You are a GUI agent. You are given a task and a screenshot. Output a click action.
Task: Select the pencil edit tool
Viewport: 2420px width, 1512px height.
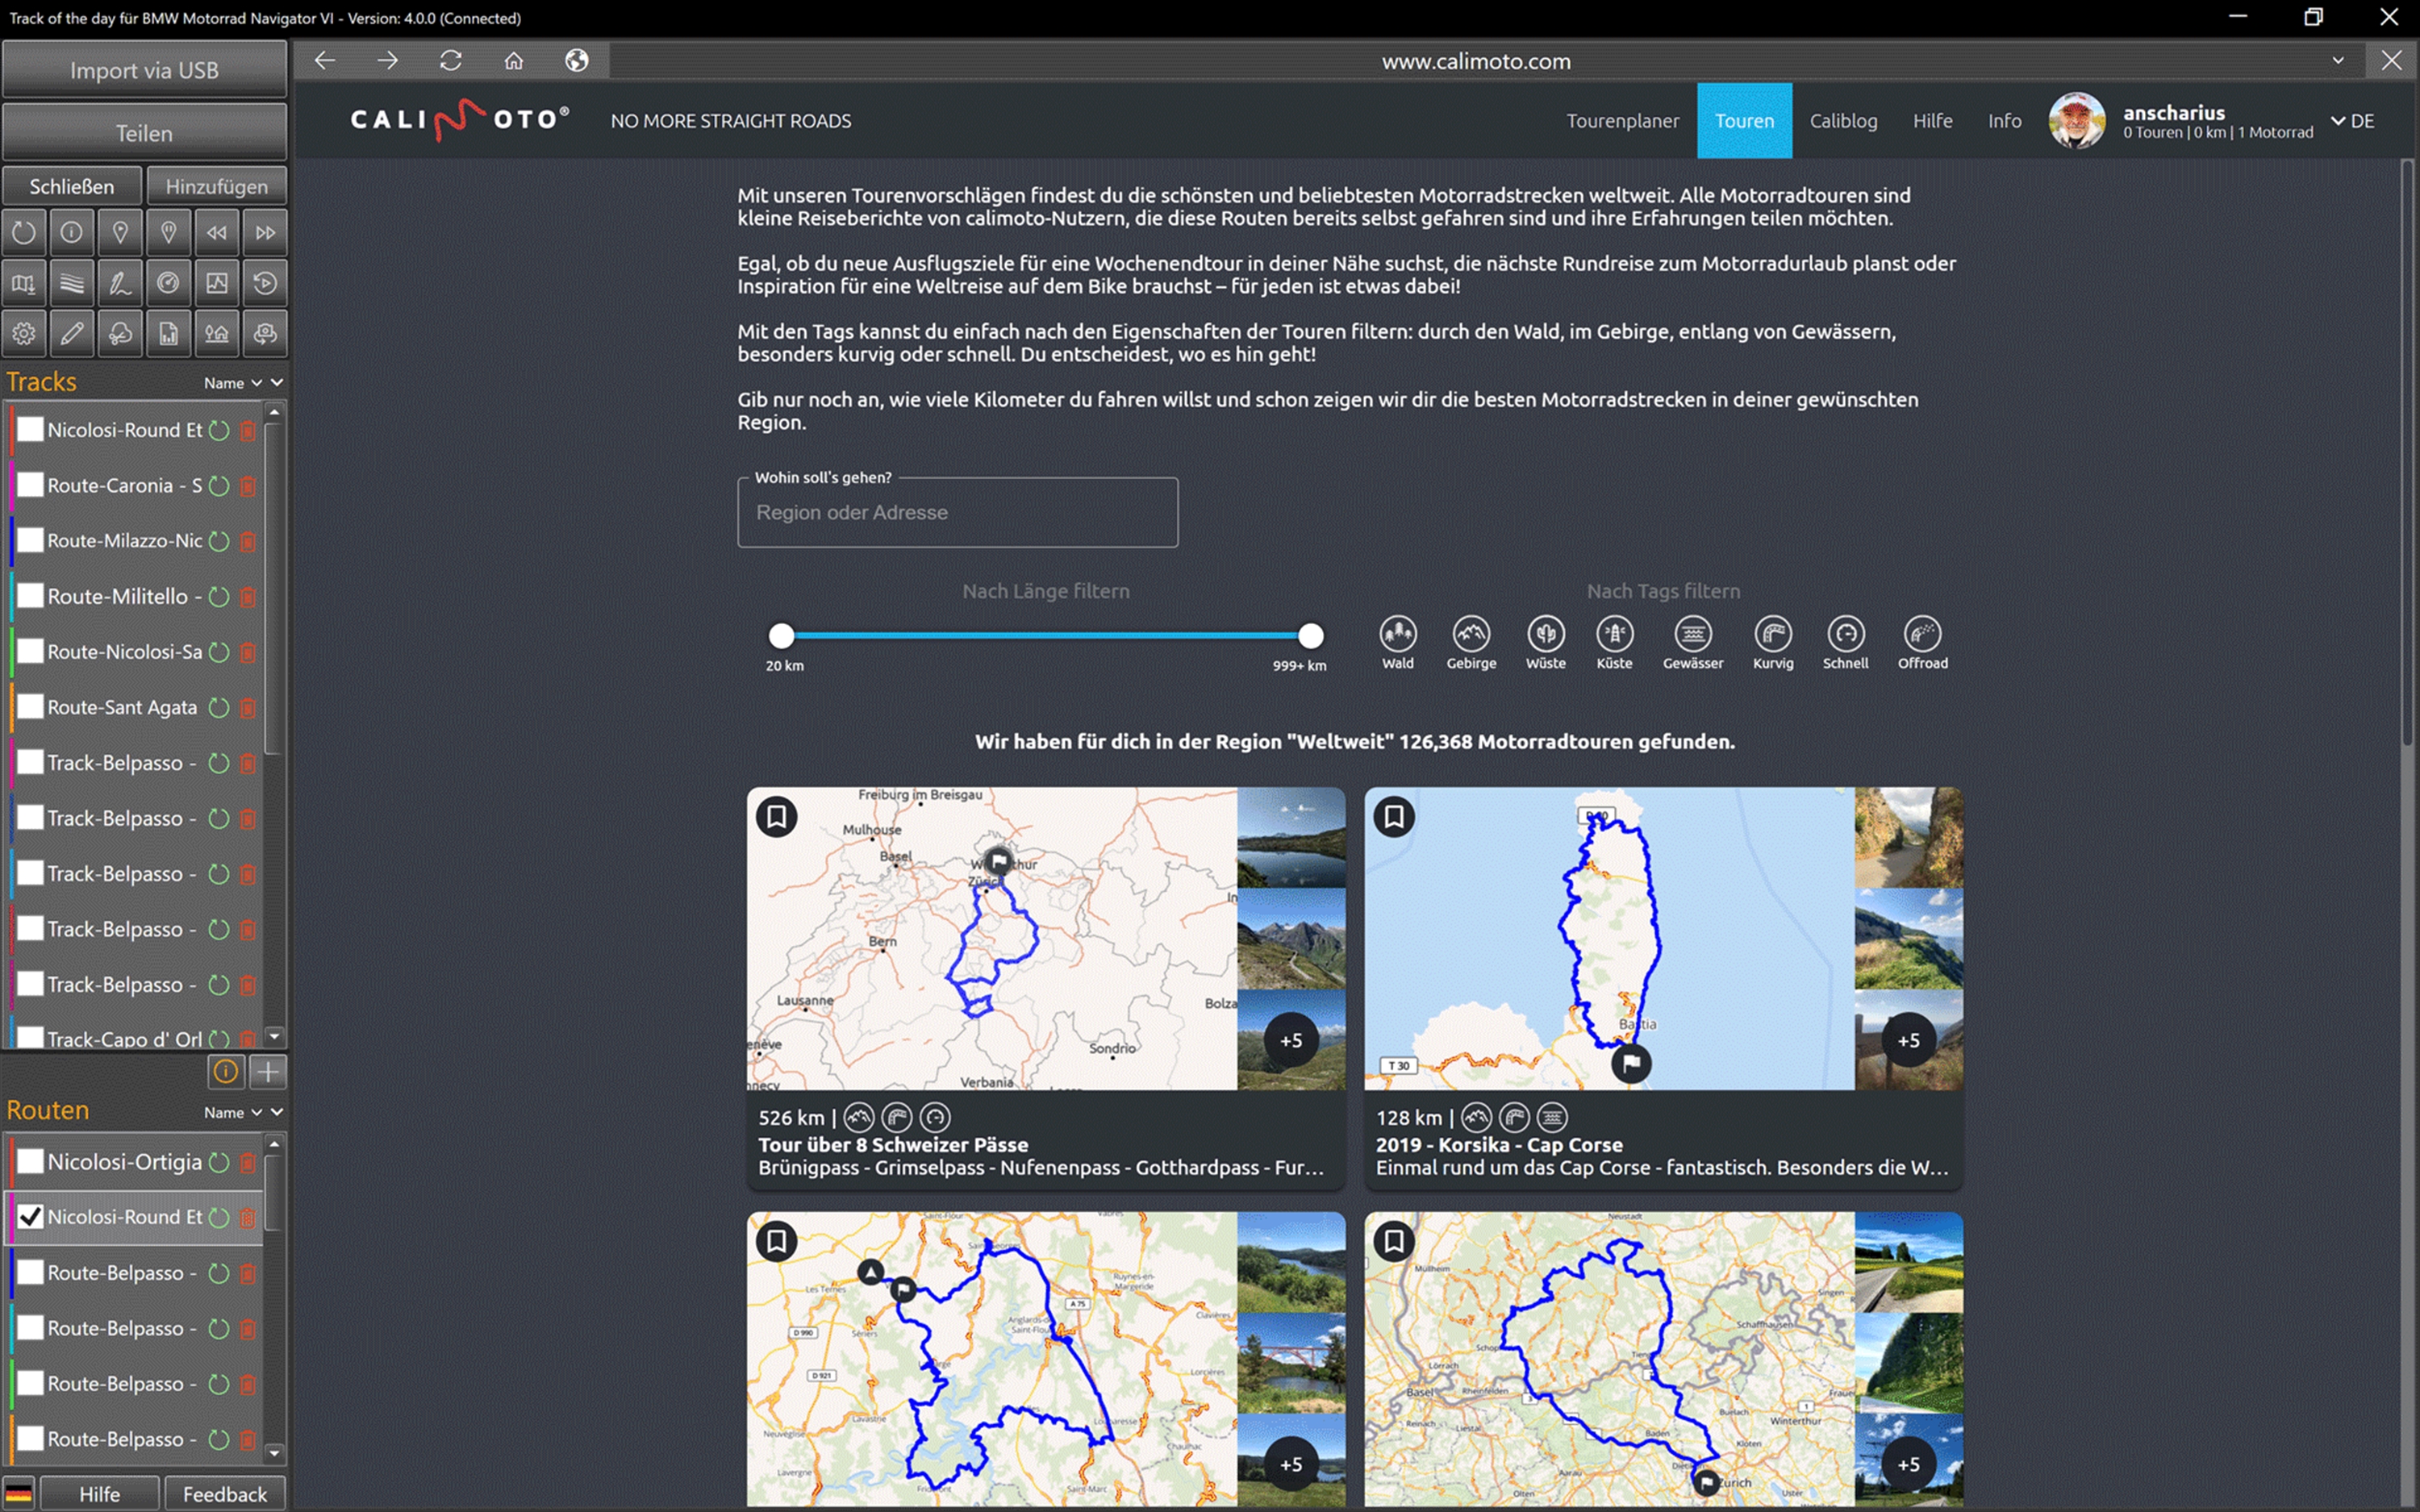[x=72, y=333]
